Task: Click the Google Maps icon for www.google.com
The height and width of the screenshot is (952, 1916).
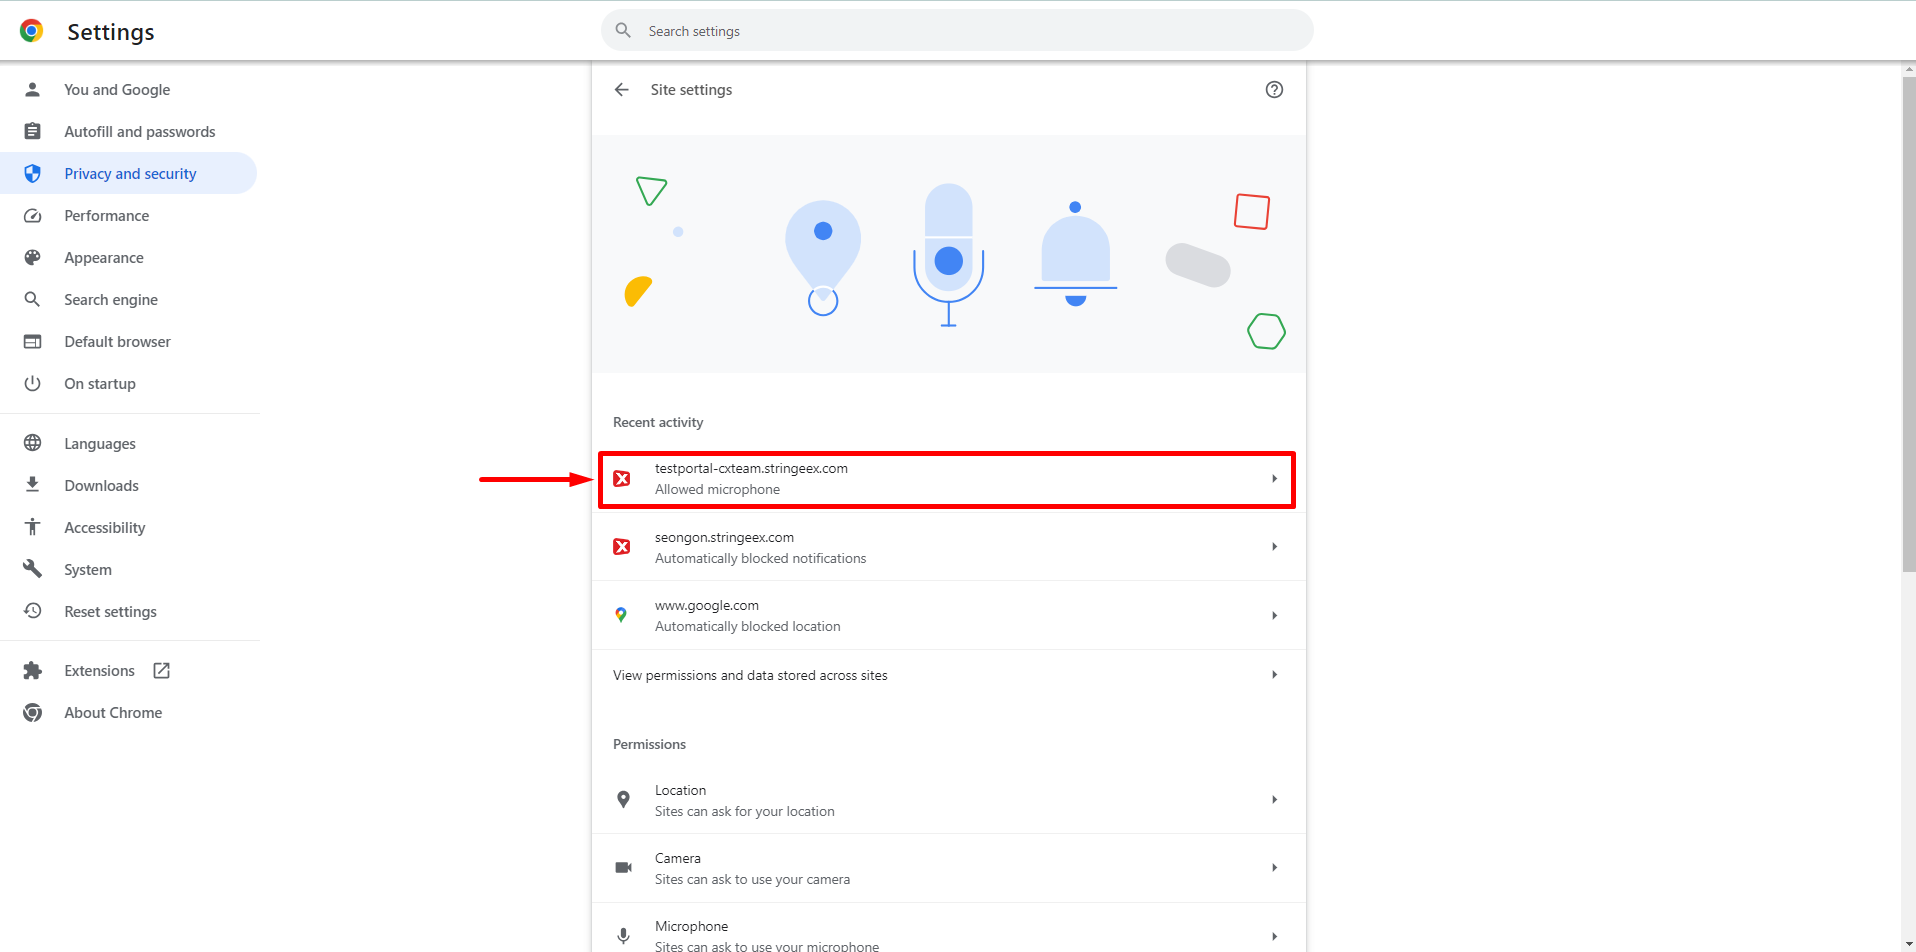Action: coord(621,615)
